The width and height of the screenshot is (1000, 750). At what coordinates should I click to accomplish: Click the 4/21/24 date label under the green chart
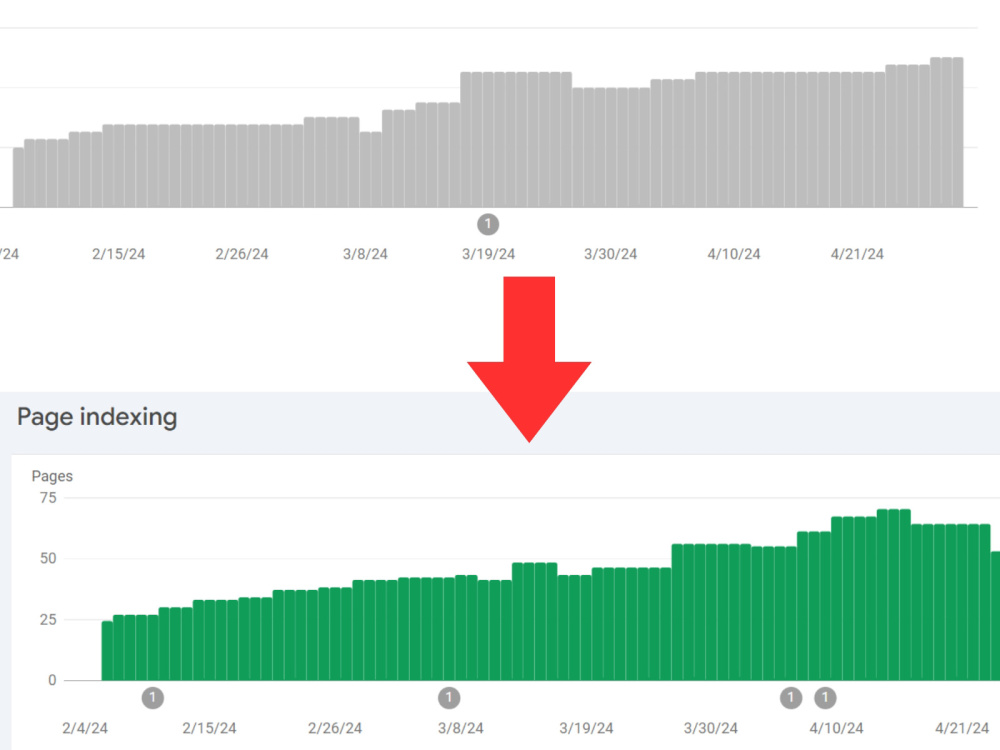pos(962,728)
